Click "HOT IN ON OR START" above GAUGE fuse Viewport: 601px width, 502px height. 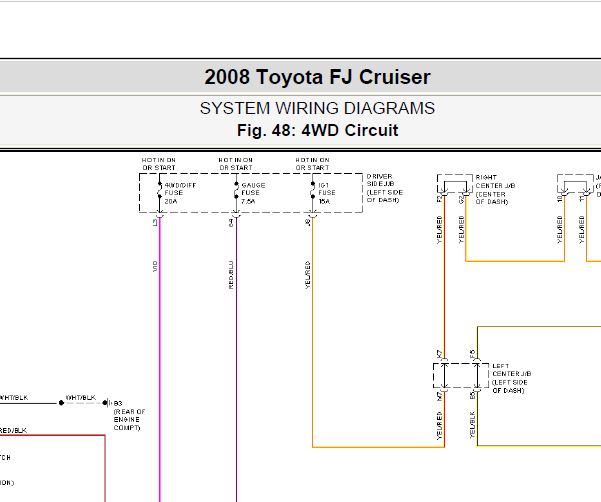236,164
